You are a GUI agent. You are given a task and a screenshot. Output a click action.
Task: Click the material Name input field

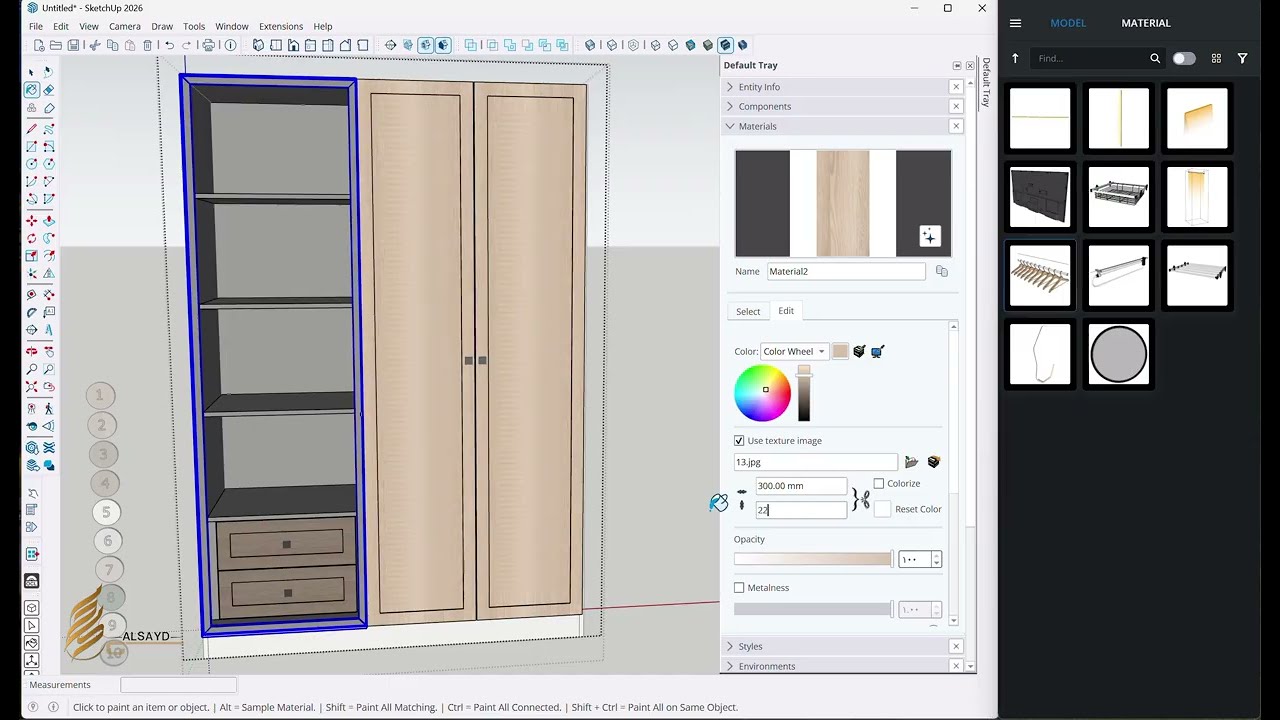tap(846, 271)
